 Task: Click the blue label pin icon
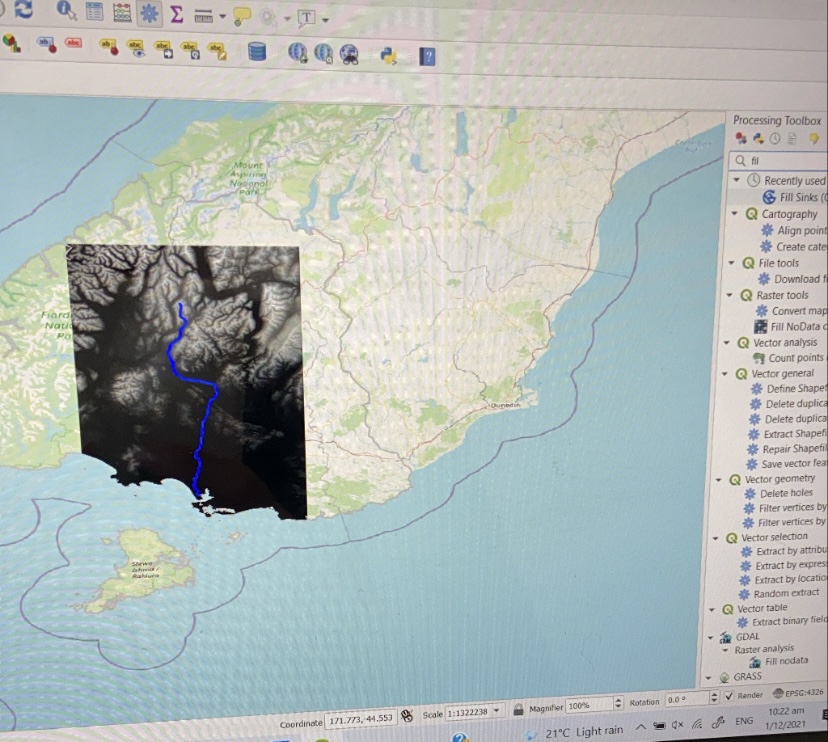coord(46,44)
